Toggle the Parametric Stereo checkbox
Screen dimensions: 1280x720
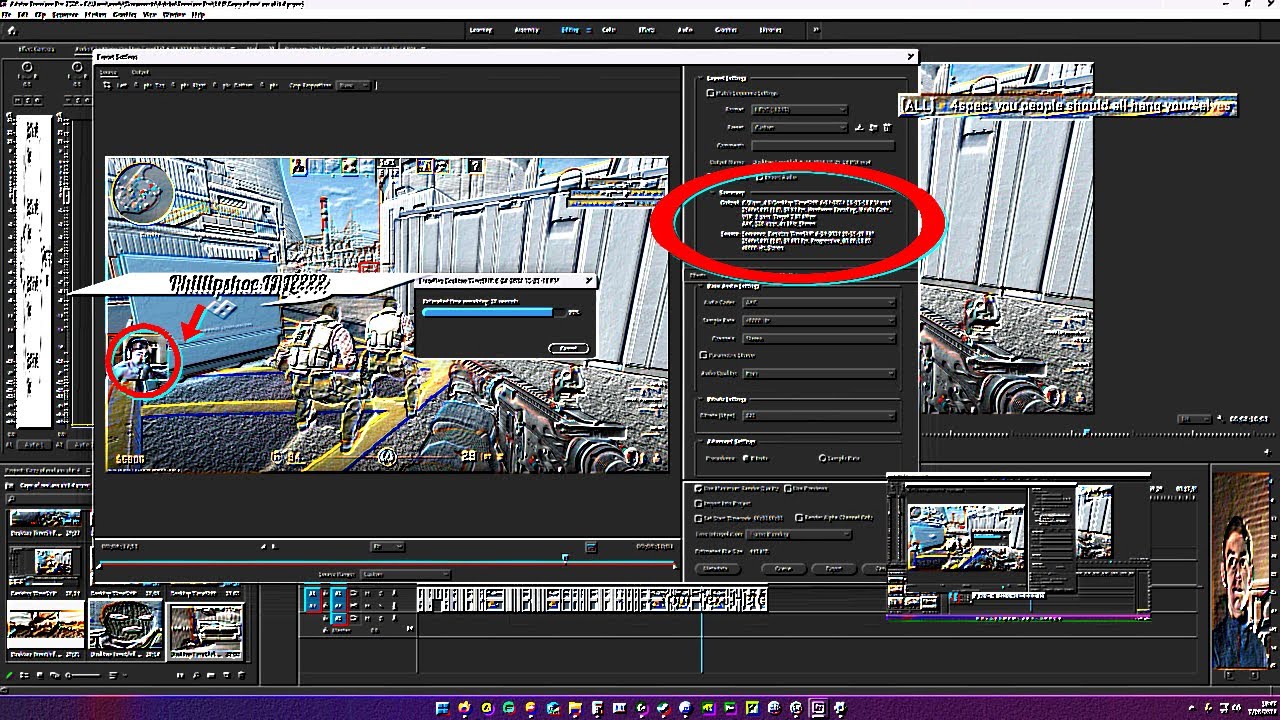coord(704,355)
